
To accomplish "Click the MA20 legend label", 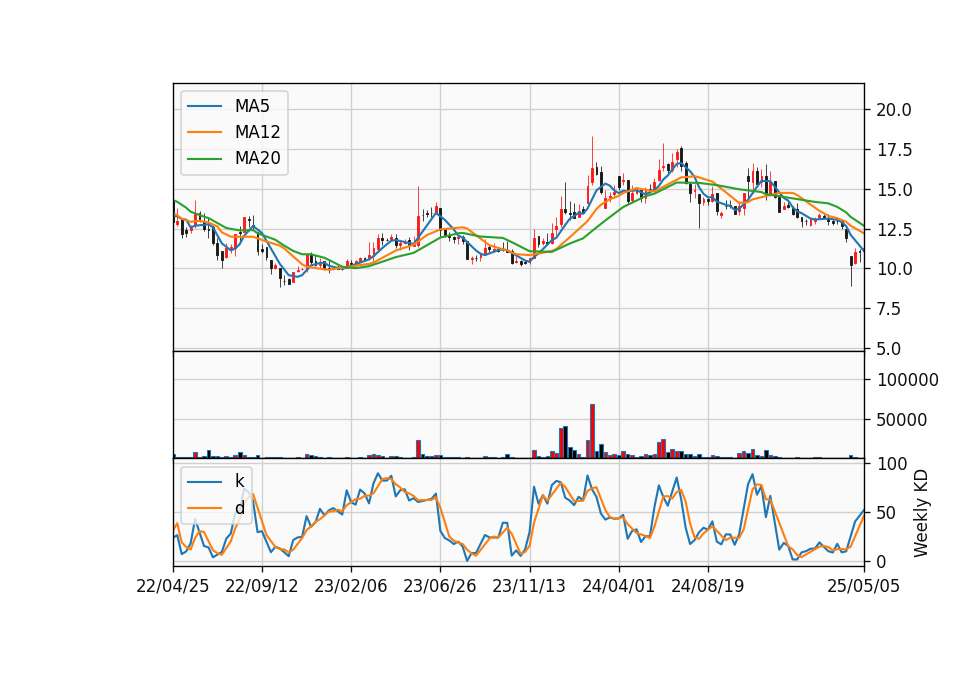I will 257,158.
